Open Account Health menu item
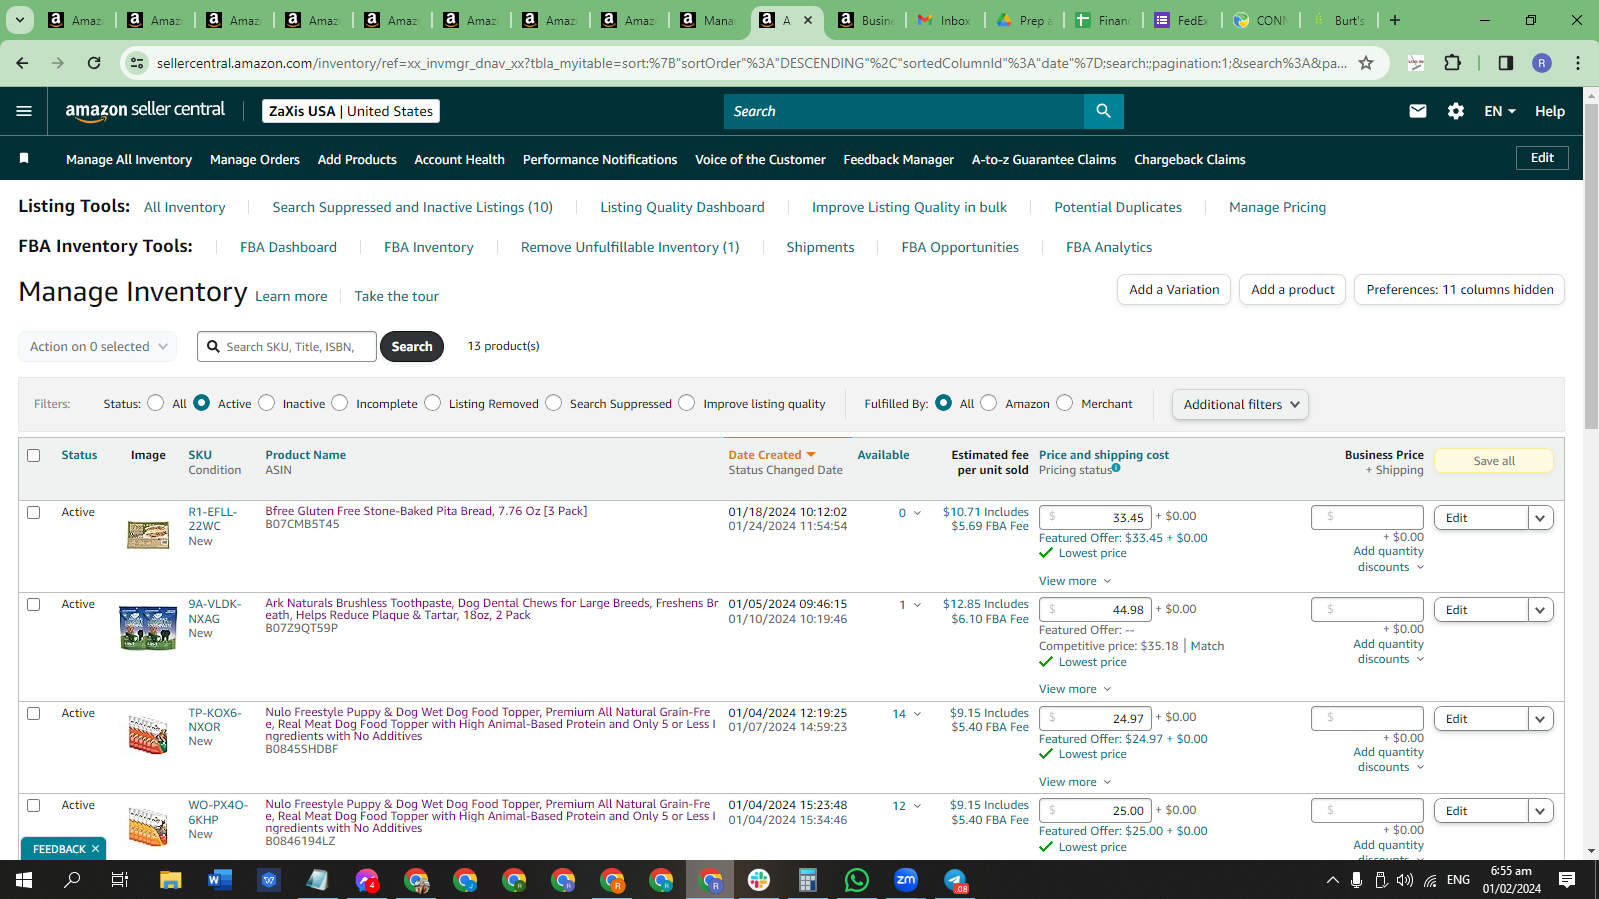The image size is (1599, 899). pyautogui.click(x=459, y=159)
